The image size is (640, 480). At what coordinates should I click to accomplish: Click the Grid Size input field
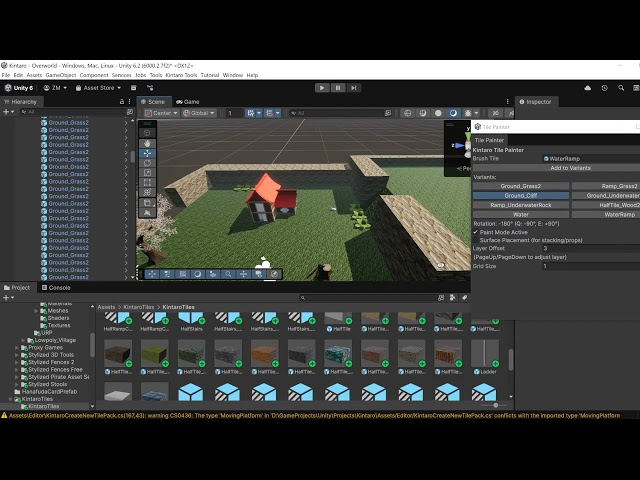pyautogui.click(x=591, y=266)
